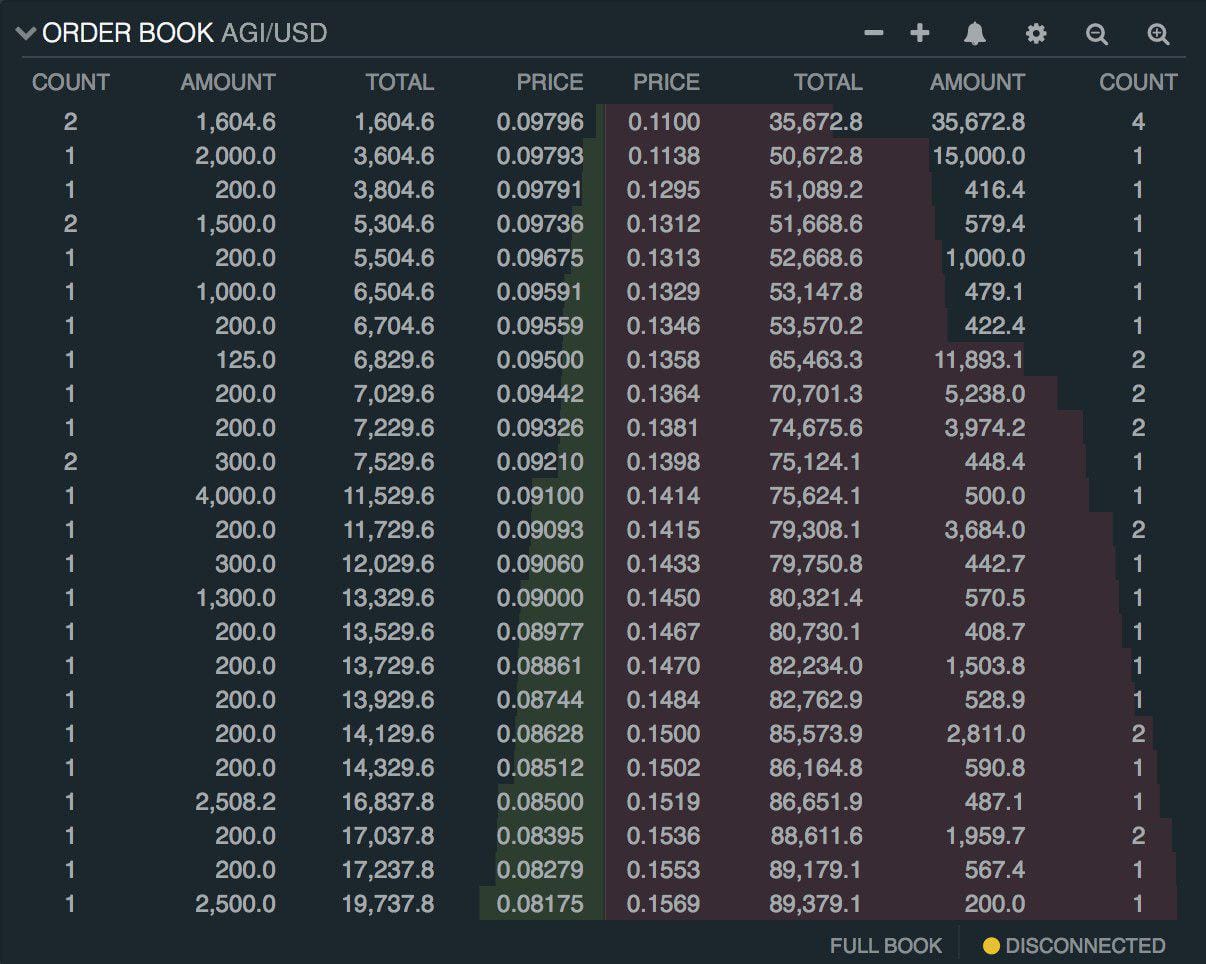The width and height of the screenshot is (1206, 964).
Task: Select bid price 0.08175
Action: point(540,904)
